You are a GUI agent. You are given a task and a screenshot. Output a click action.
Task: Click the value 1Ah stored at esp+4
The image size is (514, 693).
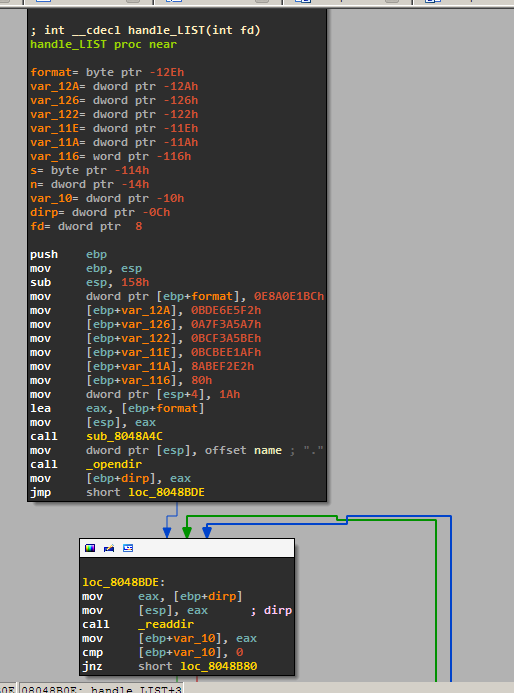point(229,395)
